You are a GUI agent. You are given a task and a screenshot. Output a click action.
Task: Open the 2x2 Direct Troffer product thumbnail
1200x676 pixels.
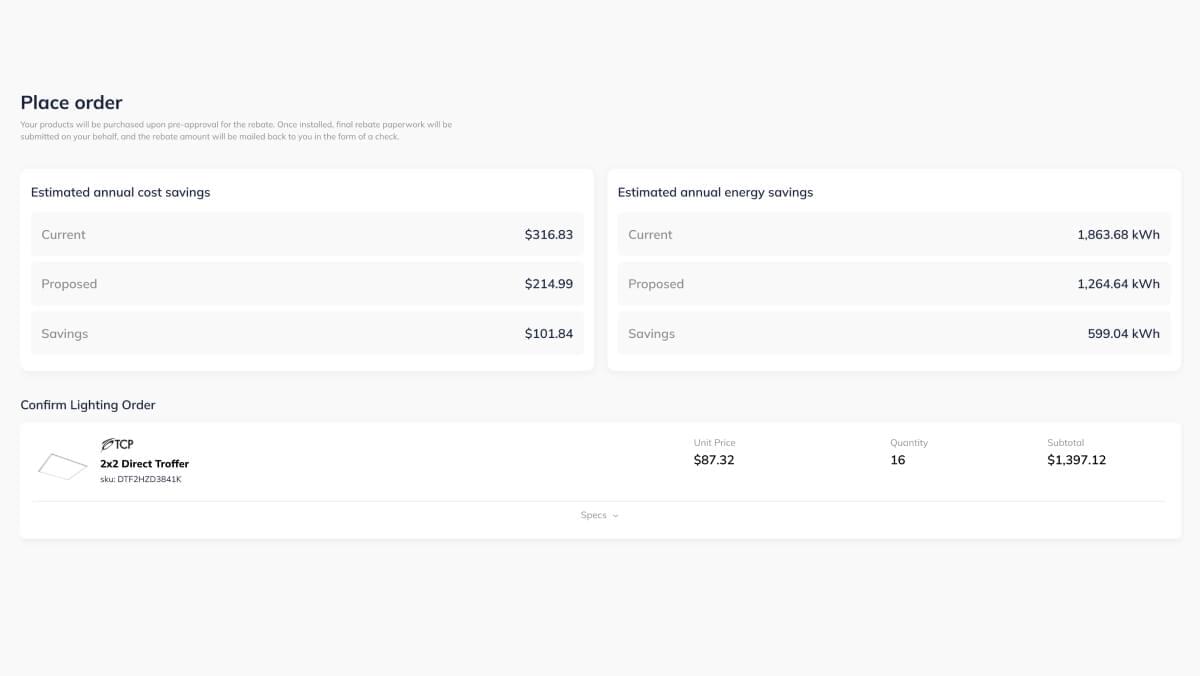62,465
